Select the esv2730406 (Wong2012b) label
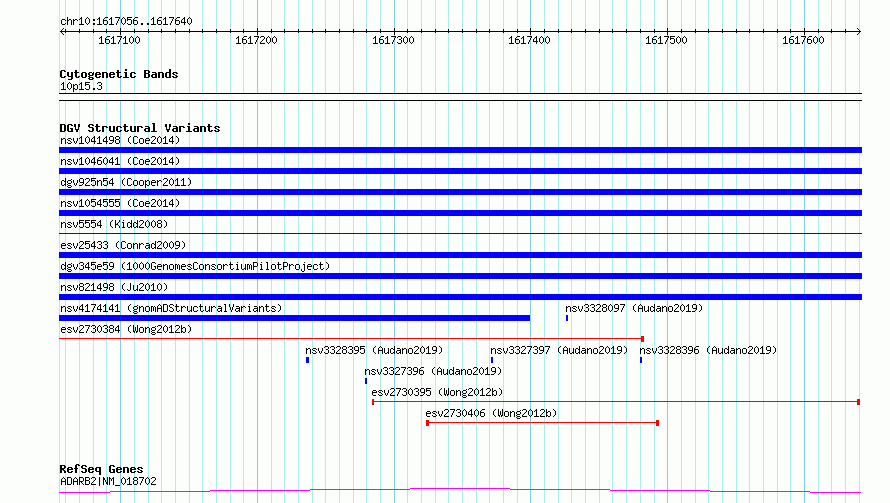This screenshot has height=503, width=890. [x=491, y=413]
